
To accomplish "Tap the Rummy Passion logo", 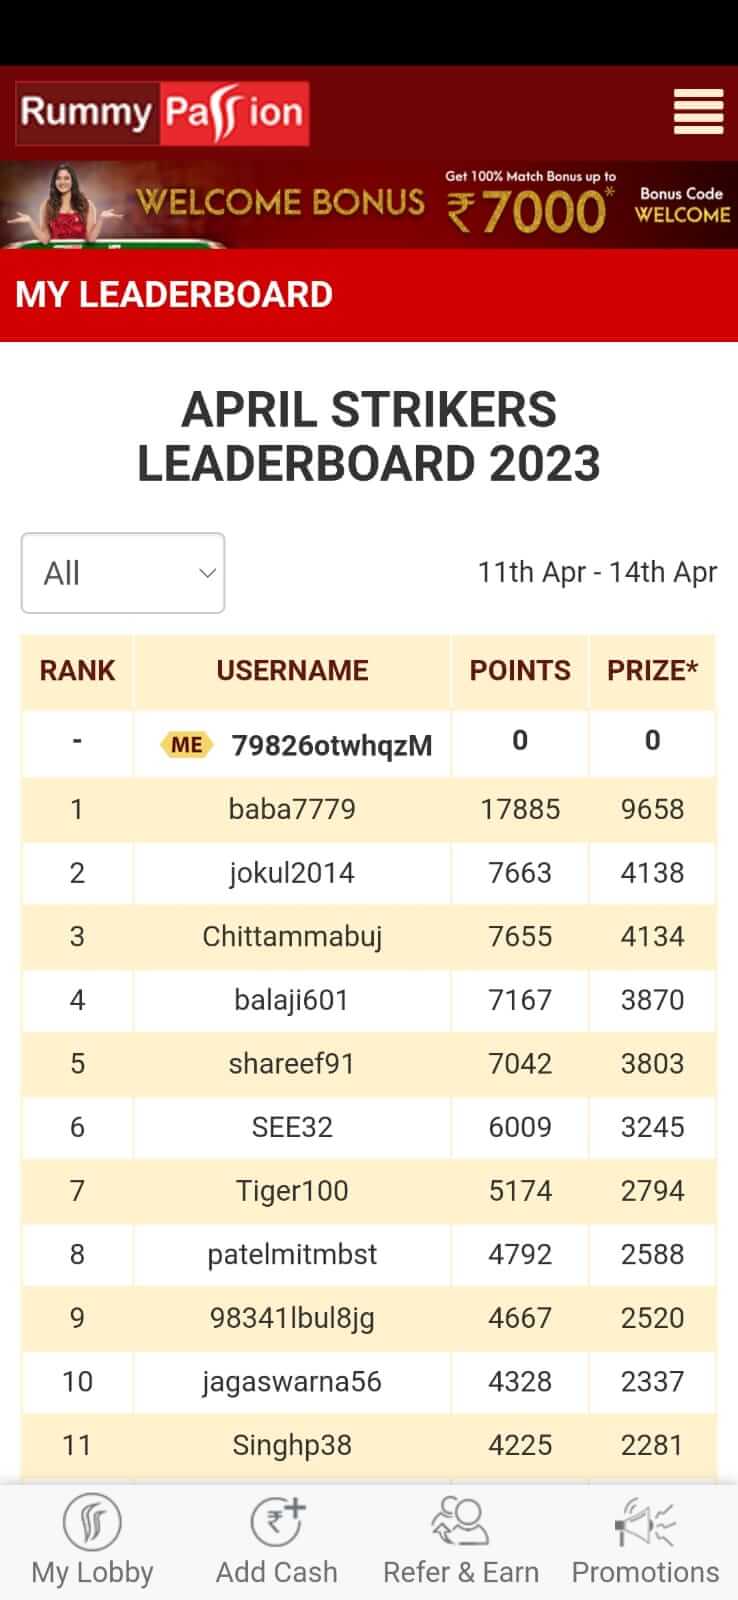I will point(162,113).
